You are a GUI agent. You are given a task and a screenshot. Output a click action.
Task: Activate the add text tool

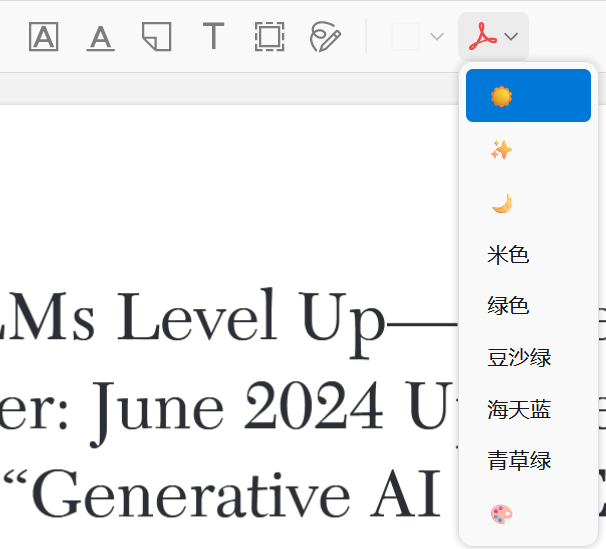[213, 36]
